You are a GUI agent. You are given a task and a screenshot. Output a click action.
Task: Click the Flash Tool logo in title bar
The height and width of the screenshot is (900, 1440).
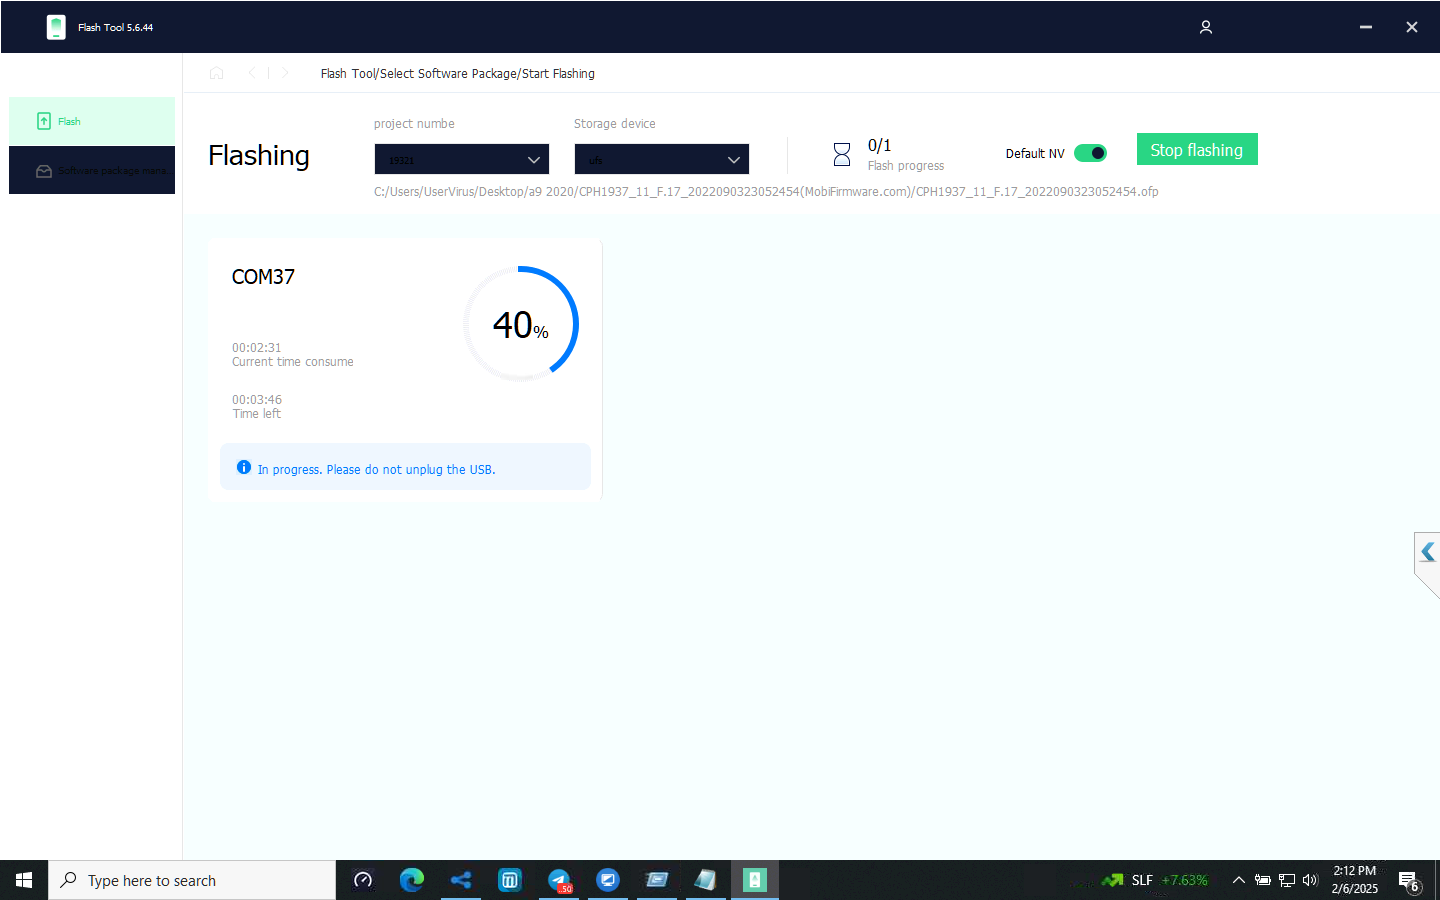pos(56,27)
